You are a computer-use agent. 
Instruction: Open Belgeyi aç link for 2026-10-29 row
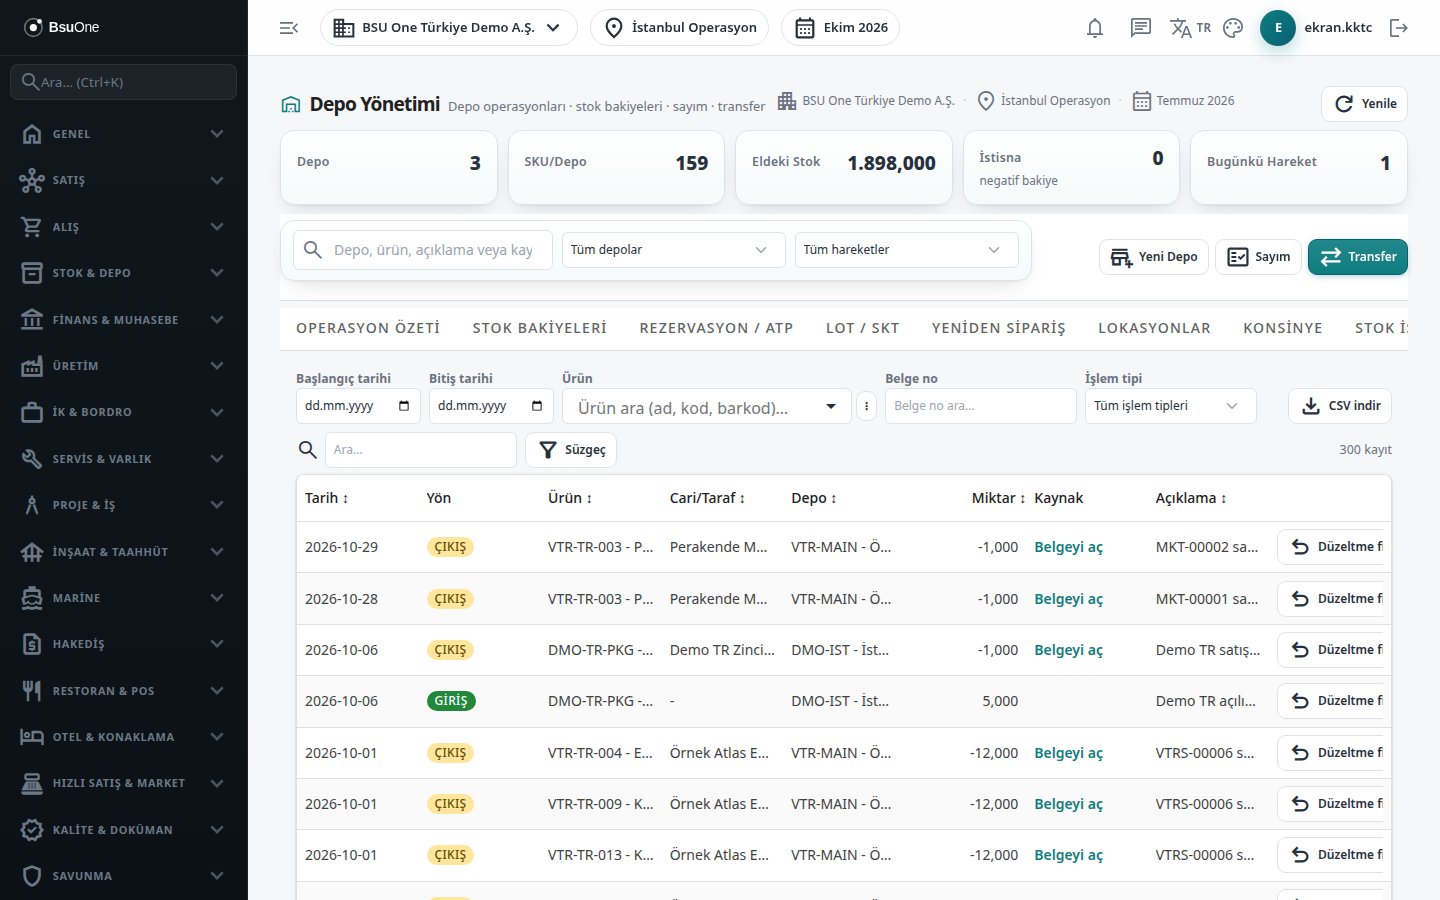1068,547
